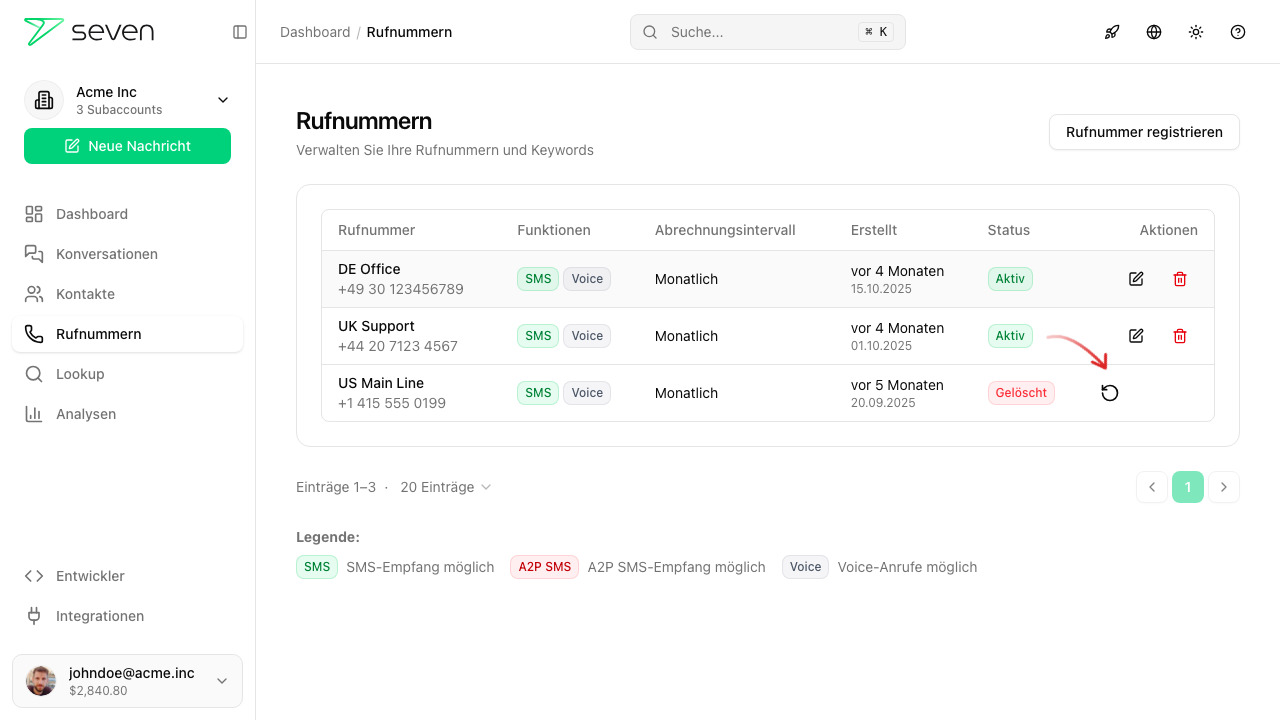Click the Rufnummer registrieren button

tap(1144, 132)
